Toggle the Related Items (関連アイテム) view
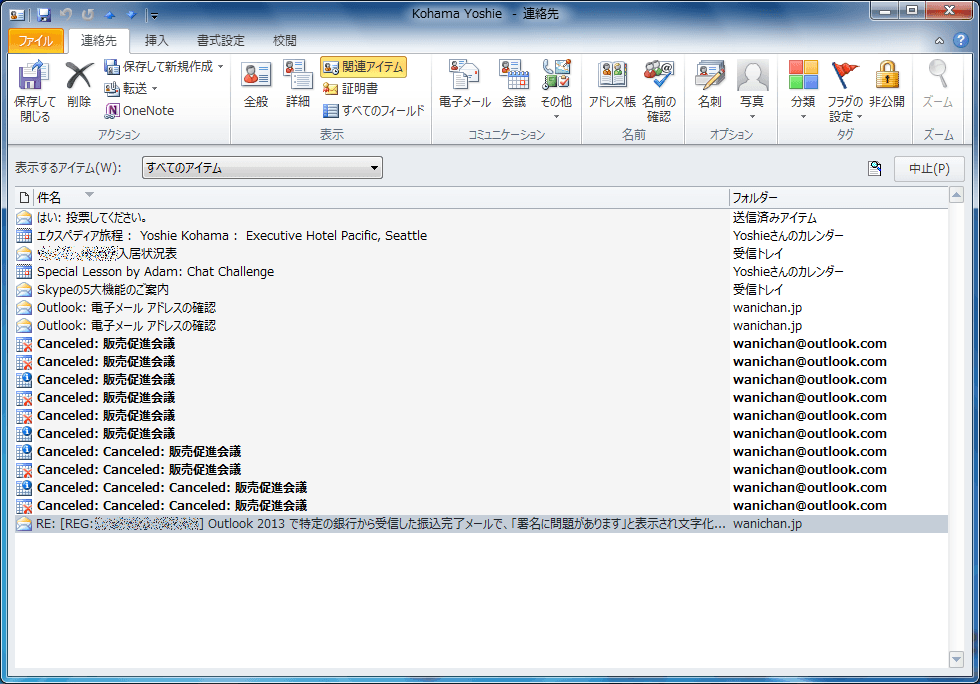 [x=364, y=67]
